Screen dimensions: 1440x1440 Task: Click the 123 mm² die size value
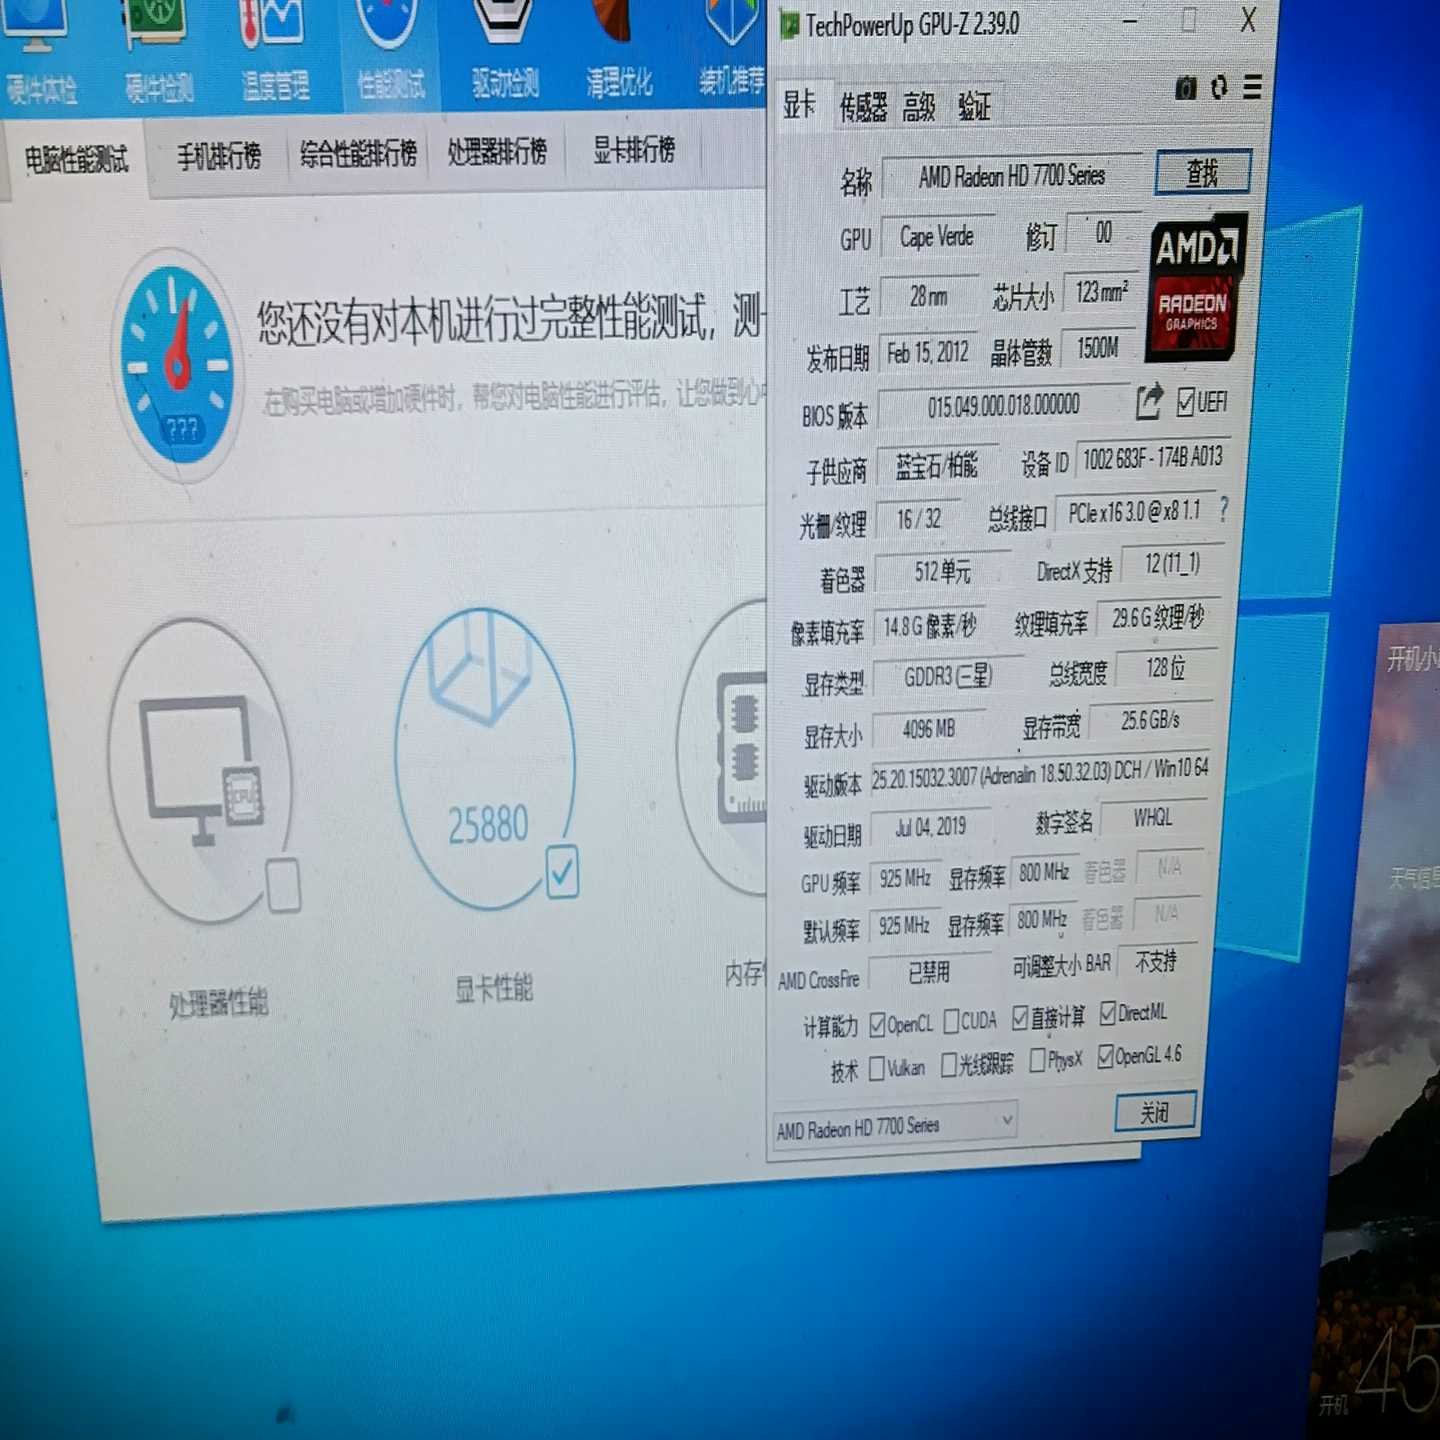coord(1101,292)
